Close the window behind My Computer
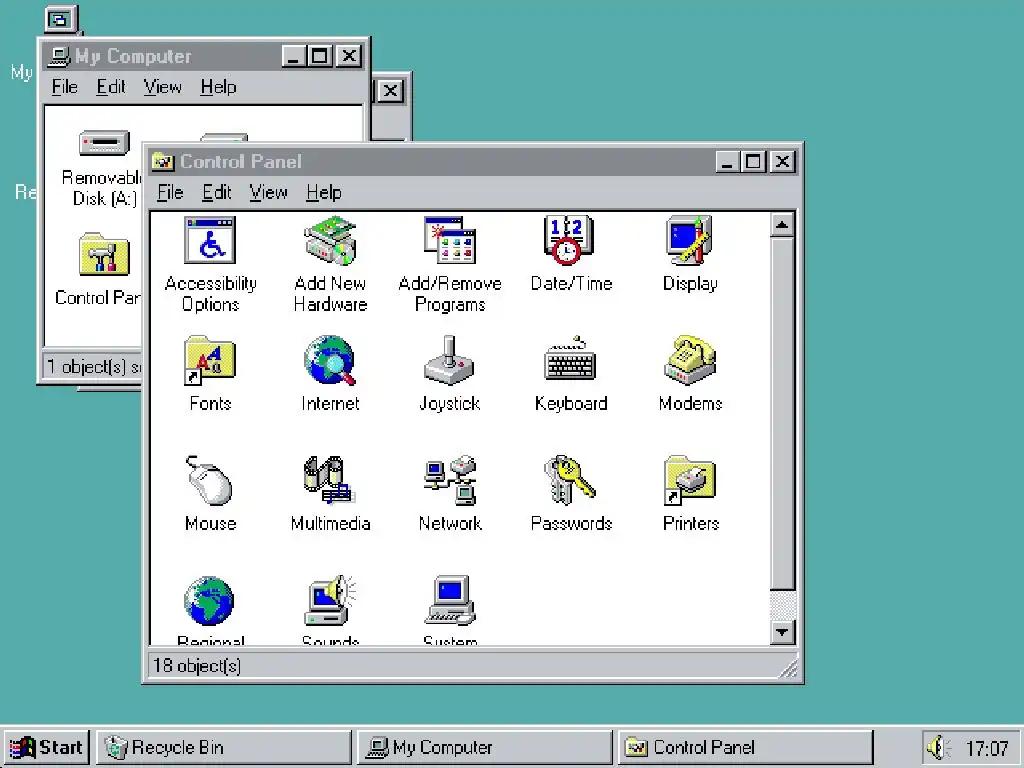 click(391, 91)
